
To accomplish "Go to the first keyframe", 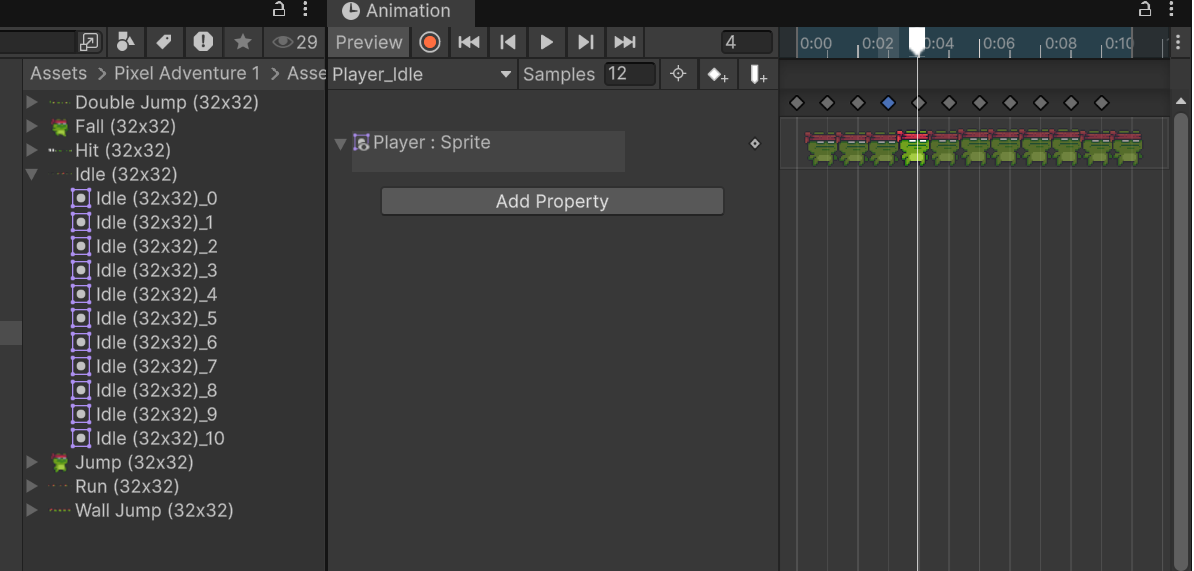I will (468, 42).
